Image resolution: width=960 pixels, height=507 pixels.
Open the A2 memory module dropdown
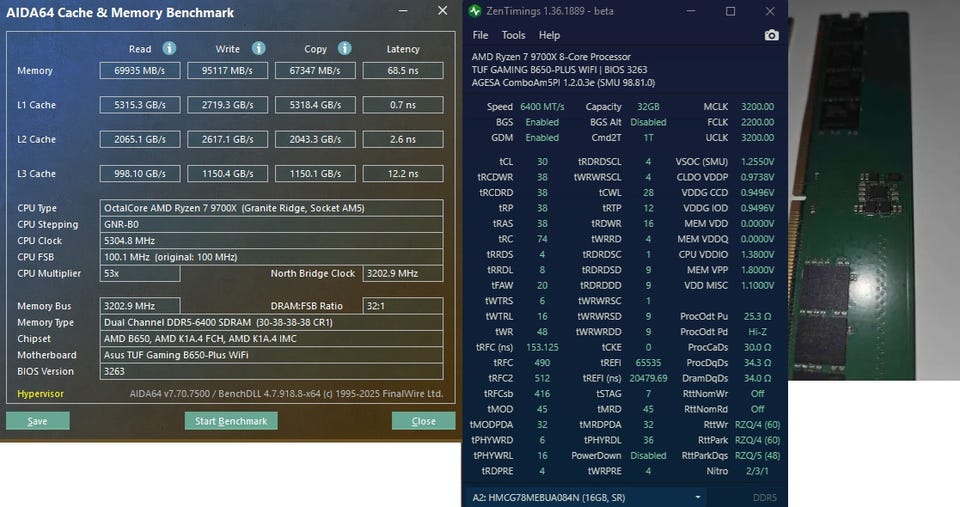(x=586, y=497)
